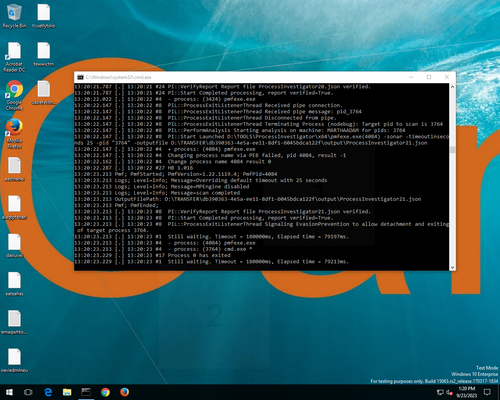Click 'Elapsed time = 79197ms' log line
The width and height of the screenshot is (500, 400).
(211, 237)
